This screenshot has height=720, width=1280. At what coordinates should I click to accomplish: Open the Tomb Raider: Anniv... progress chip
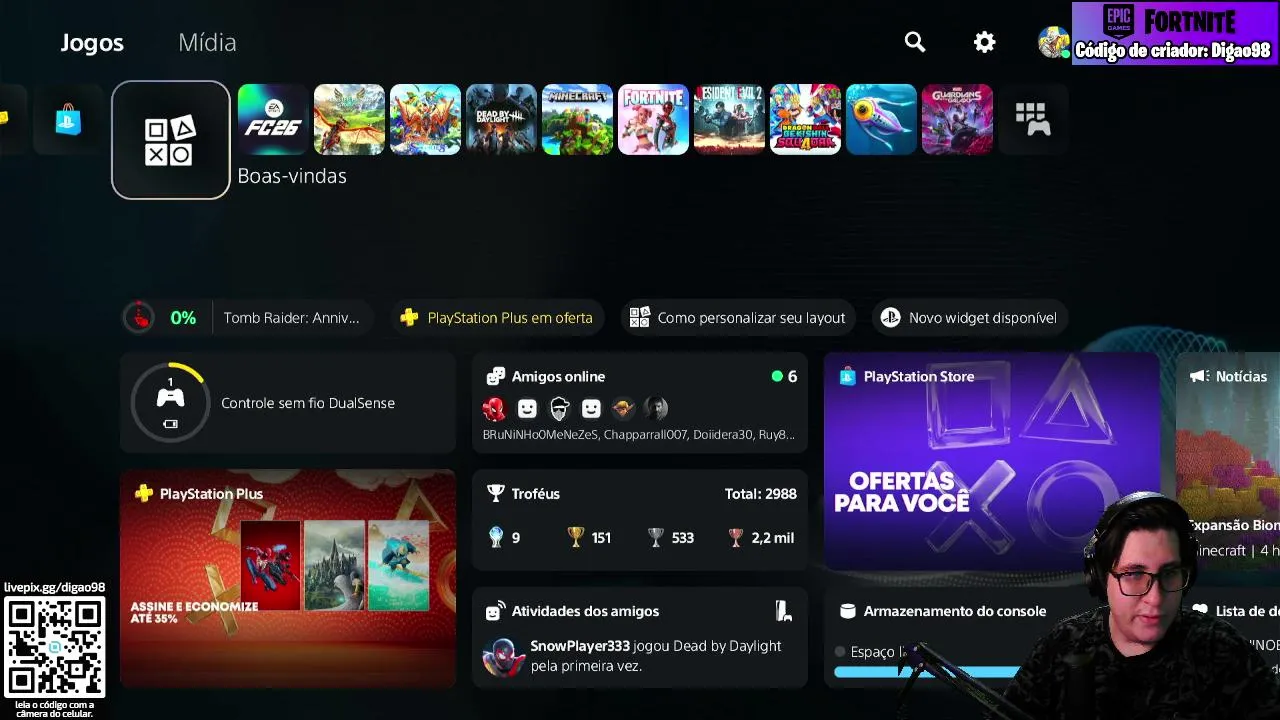[248, 318]
